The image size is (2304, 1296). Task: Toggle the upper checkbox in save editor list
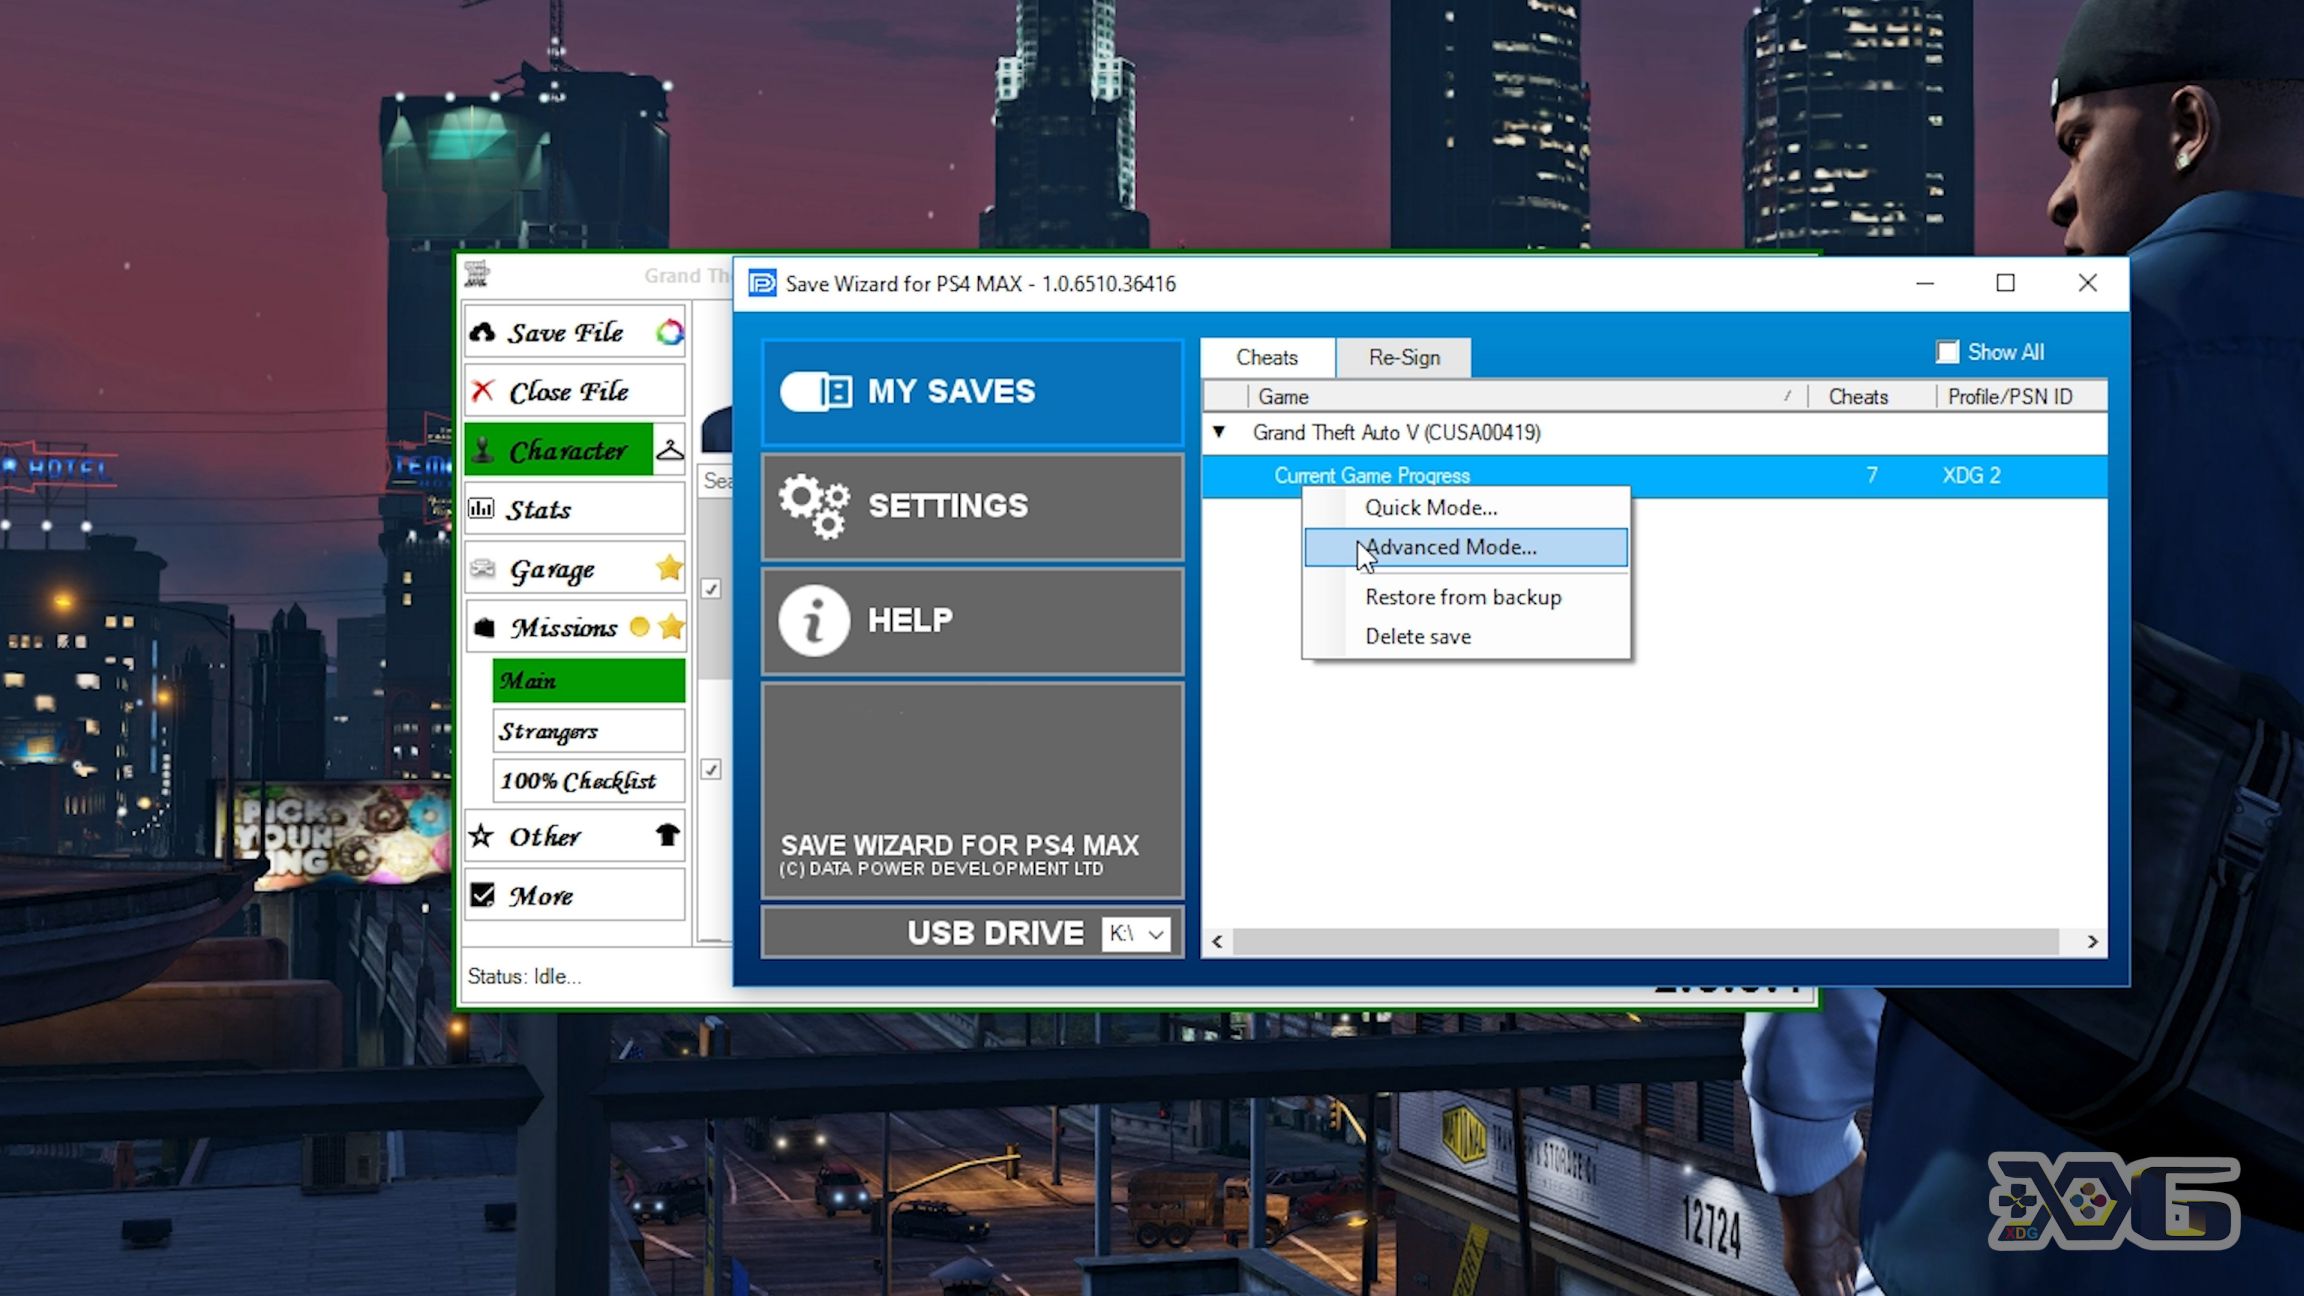(711, 589)
